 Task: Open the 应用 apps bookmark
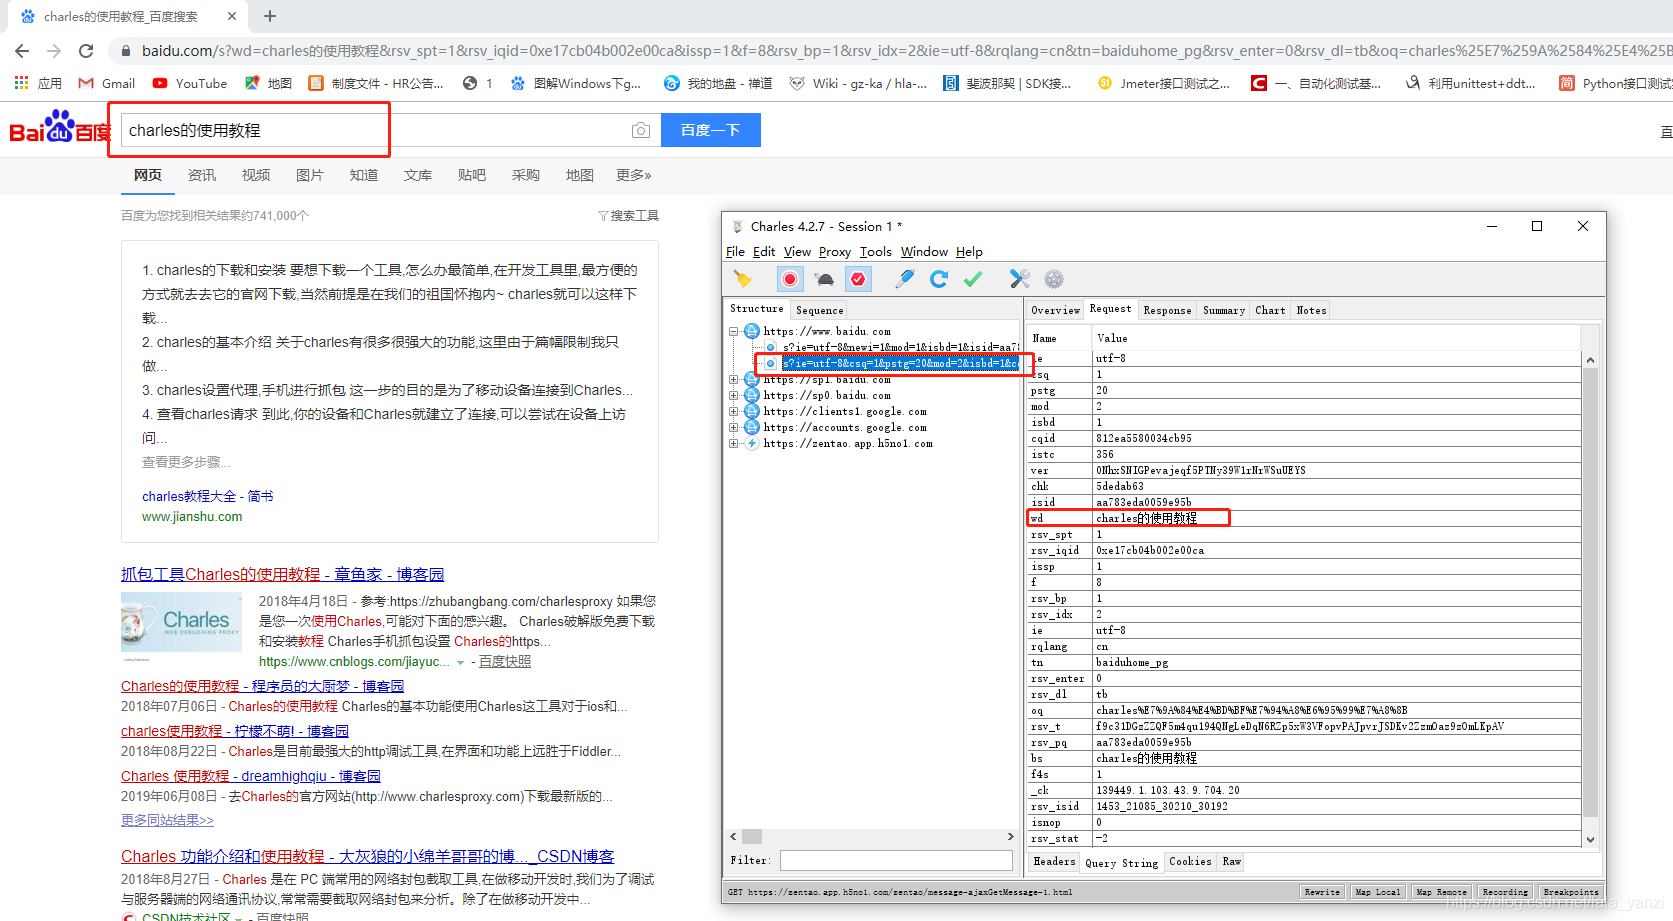[38, 83]
